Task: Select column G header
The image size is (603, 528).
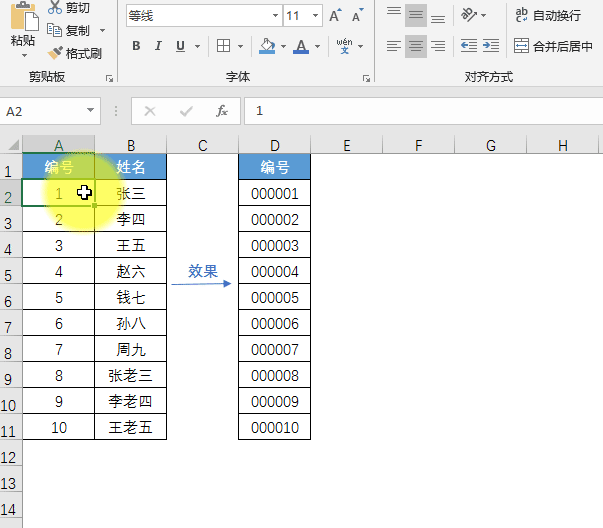Action: 491,145
